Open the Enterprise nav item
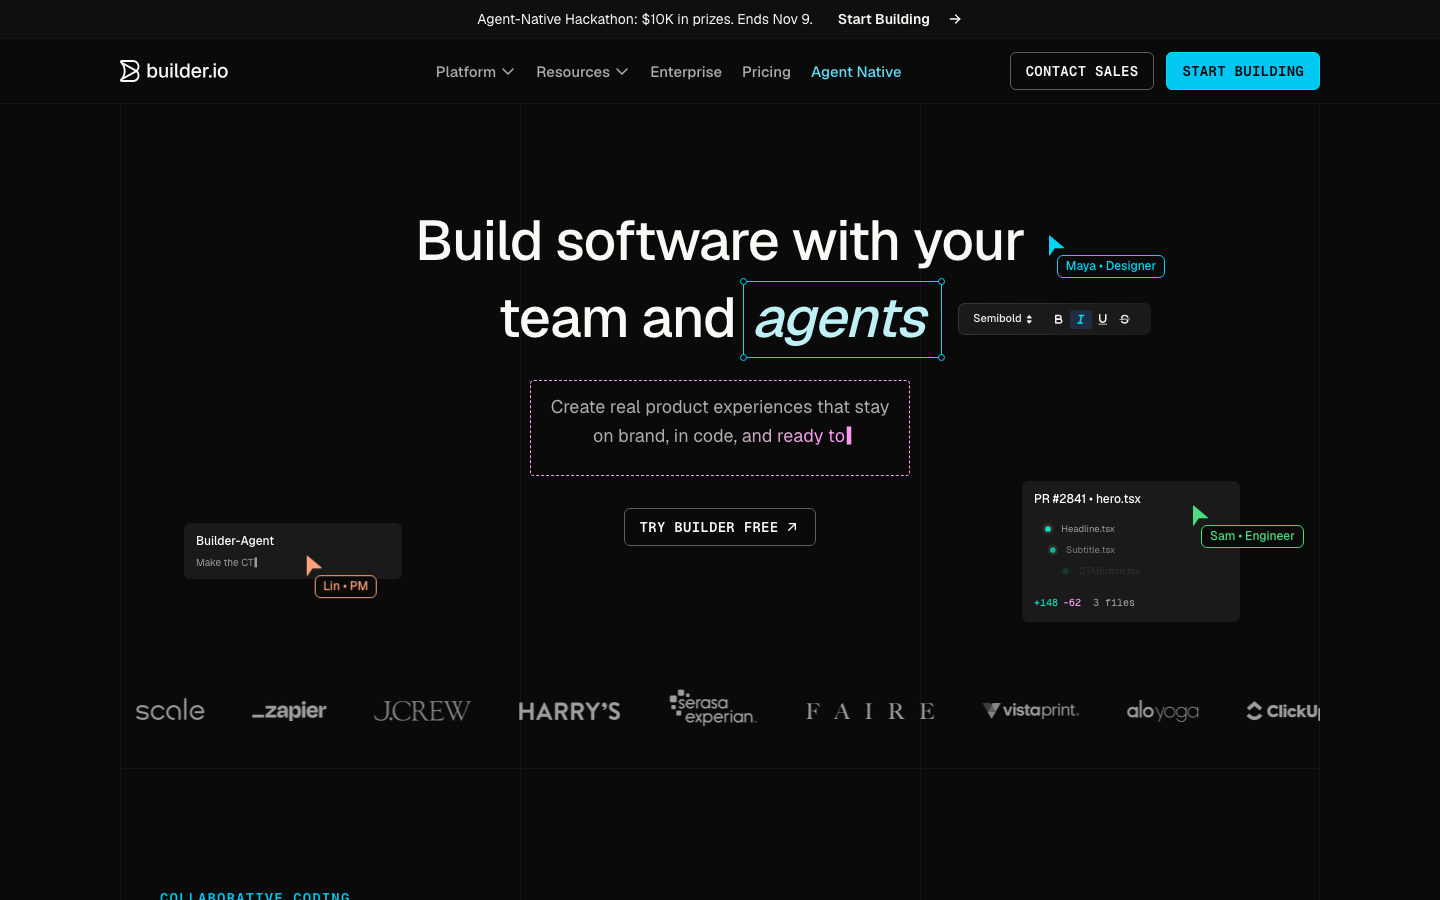 click(x=686, y=72)
